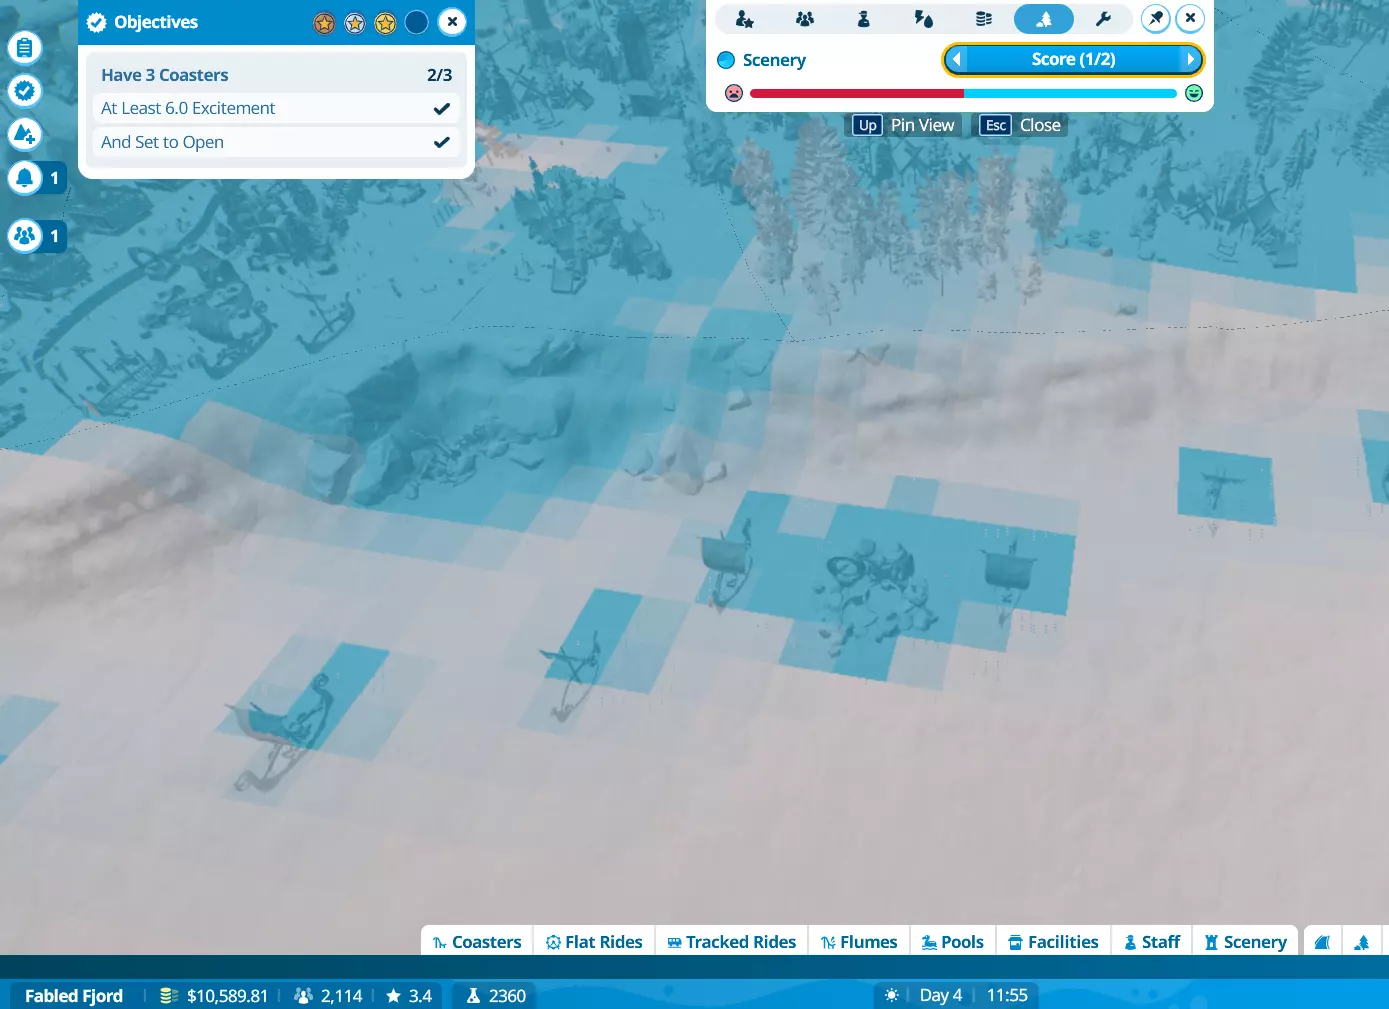Click the park cash balance $10,589.81
1389x1009 pixels.
(x=214, y=996)
